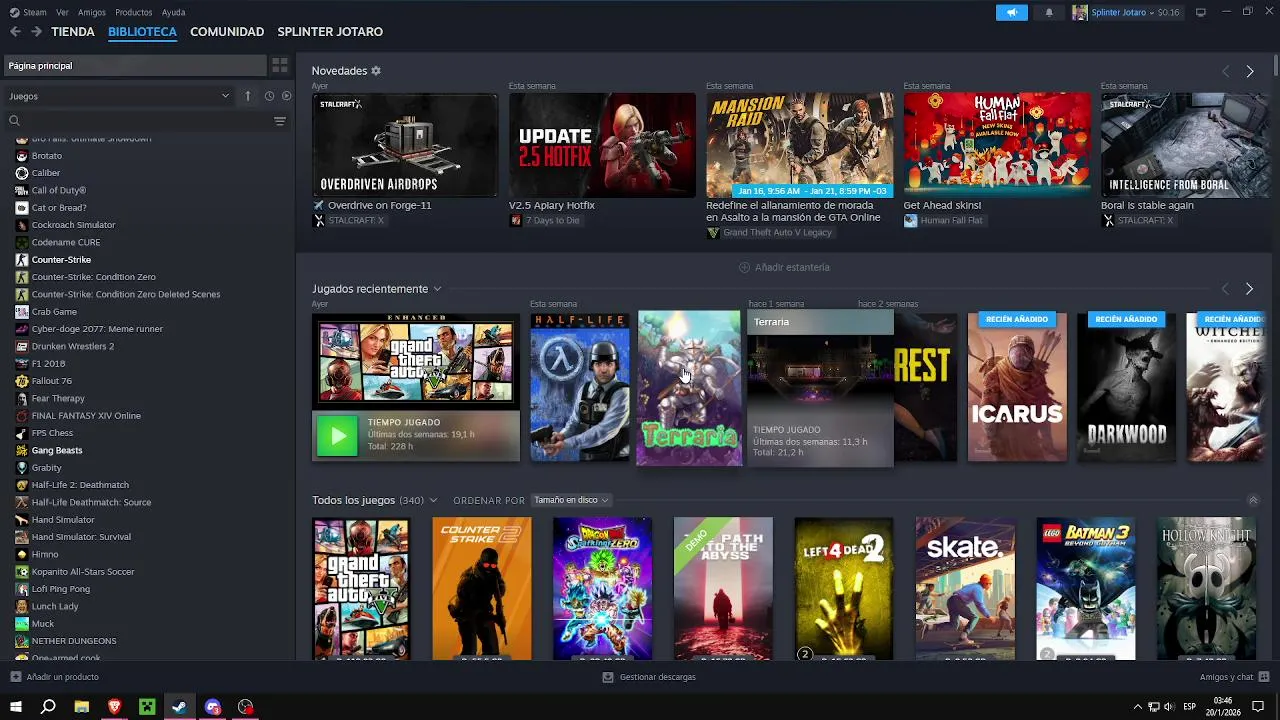Go forward with the right navigation arrow
The height and width of the screenshot is (720, 1280).
tap(36, 32)
